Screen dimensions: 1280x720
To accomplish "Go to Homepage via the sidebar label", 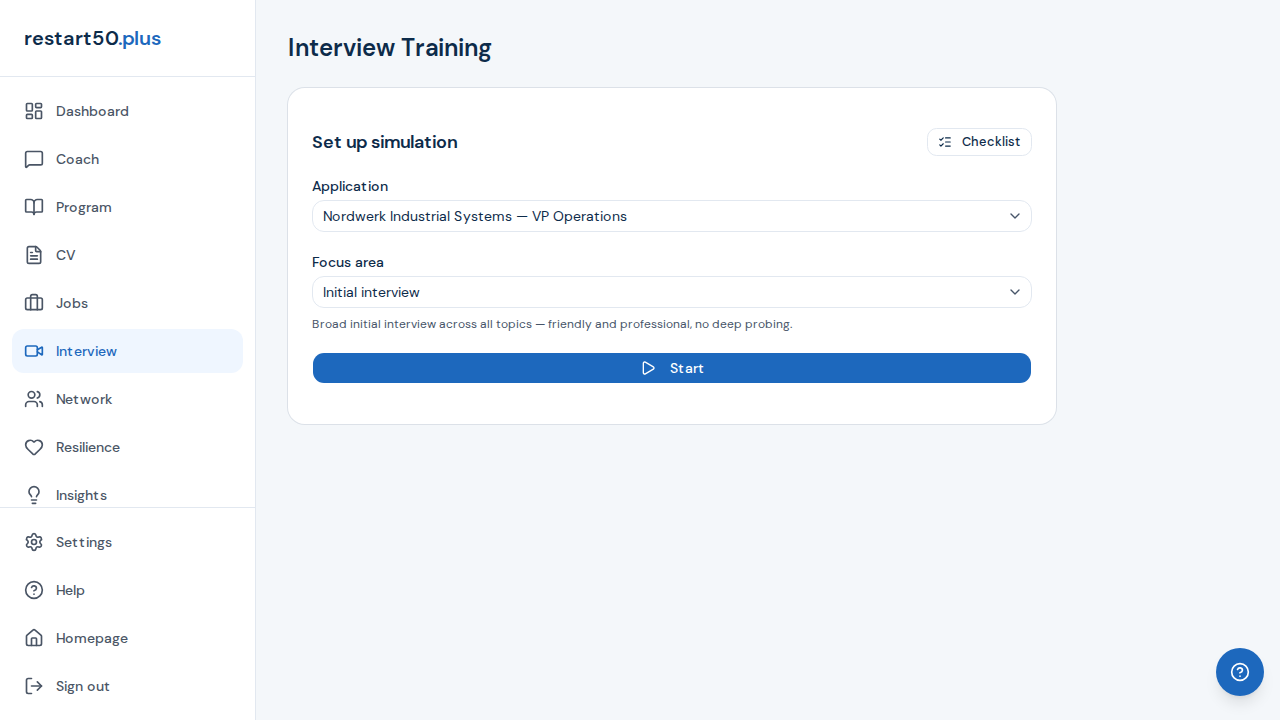I will (92, 638).
